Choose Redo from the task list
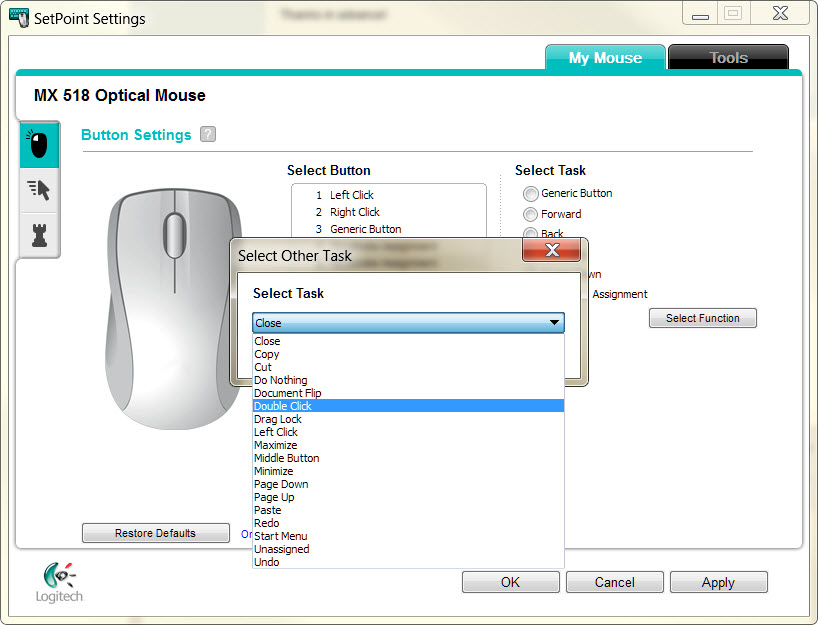This screenshot has width=818, height=625. point(408,523)
